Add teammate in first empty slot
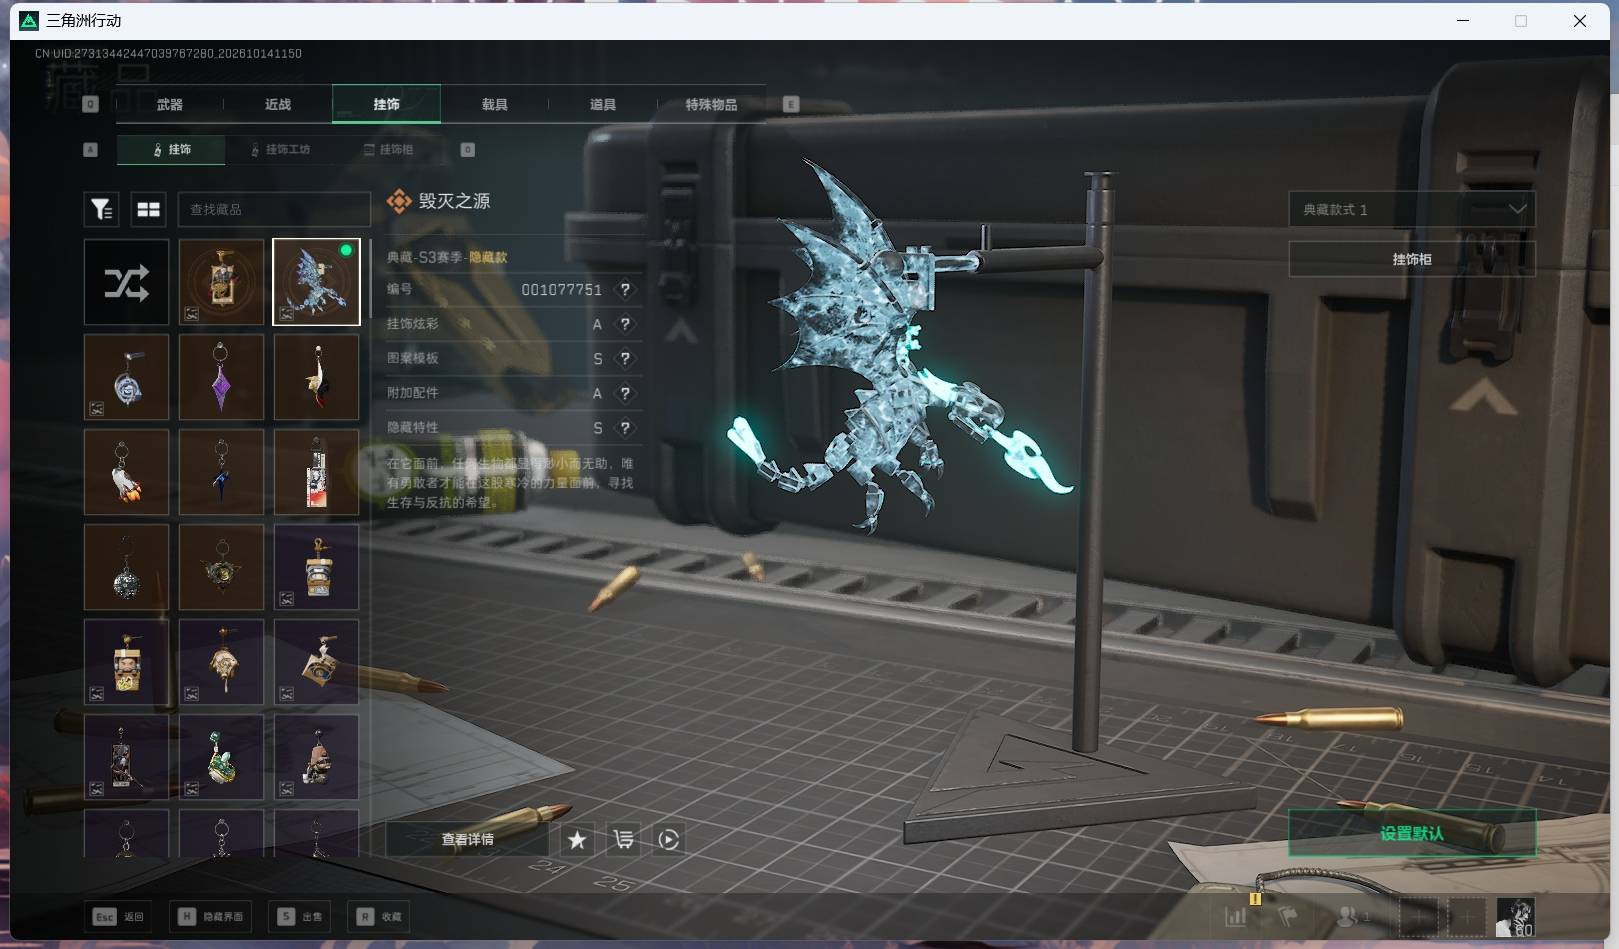 1418,916
